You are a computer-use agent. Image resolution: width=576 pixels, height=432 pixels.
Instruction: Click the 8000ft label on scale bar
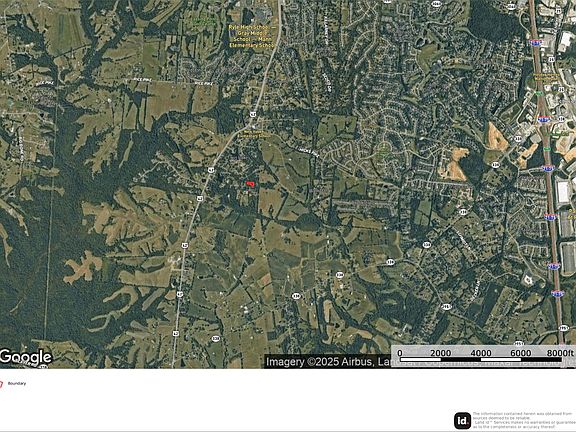560,353
